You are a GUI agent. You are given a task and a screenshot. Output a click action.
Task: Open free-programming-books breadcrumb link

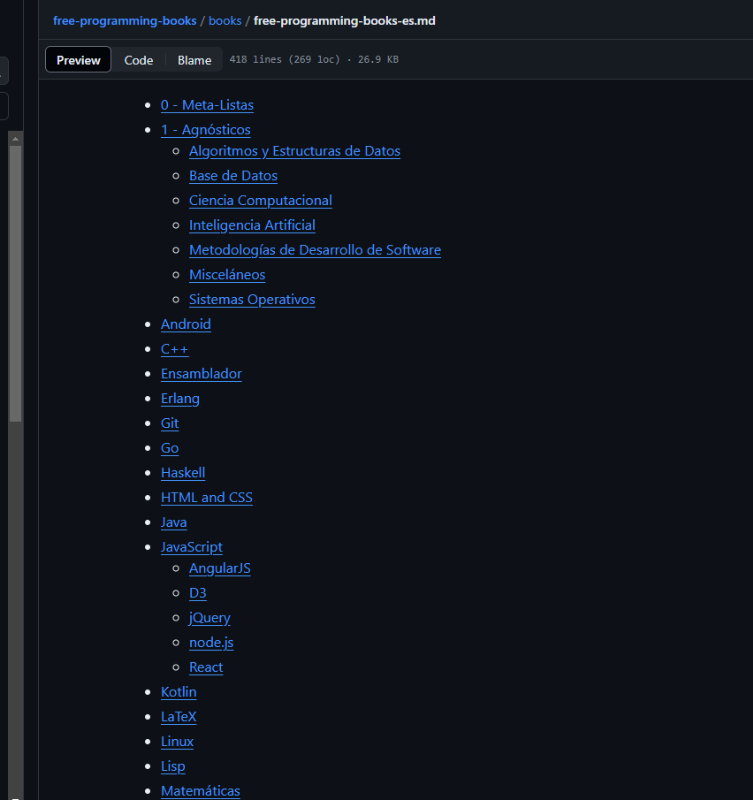[x=124, y=20]
